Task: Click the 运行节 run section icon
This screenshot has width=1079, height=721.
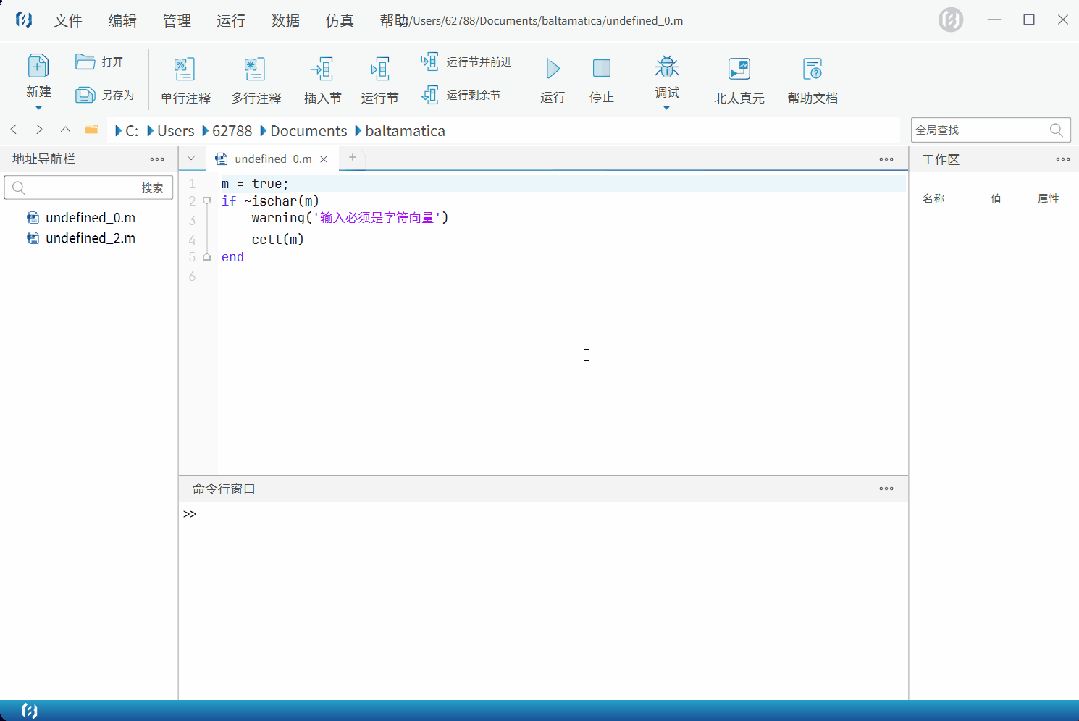Action: (379, 69)
